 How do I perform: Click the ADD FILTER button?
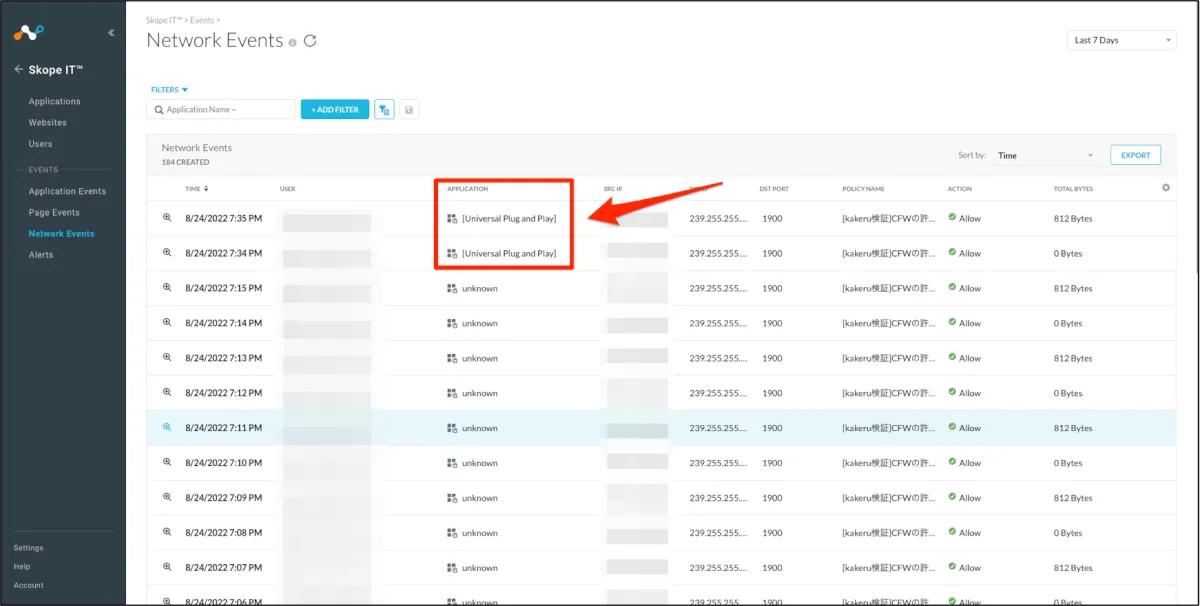tap(335, 109)
